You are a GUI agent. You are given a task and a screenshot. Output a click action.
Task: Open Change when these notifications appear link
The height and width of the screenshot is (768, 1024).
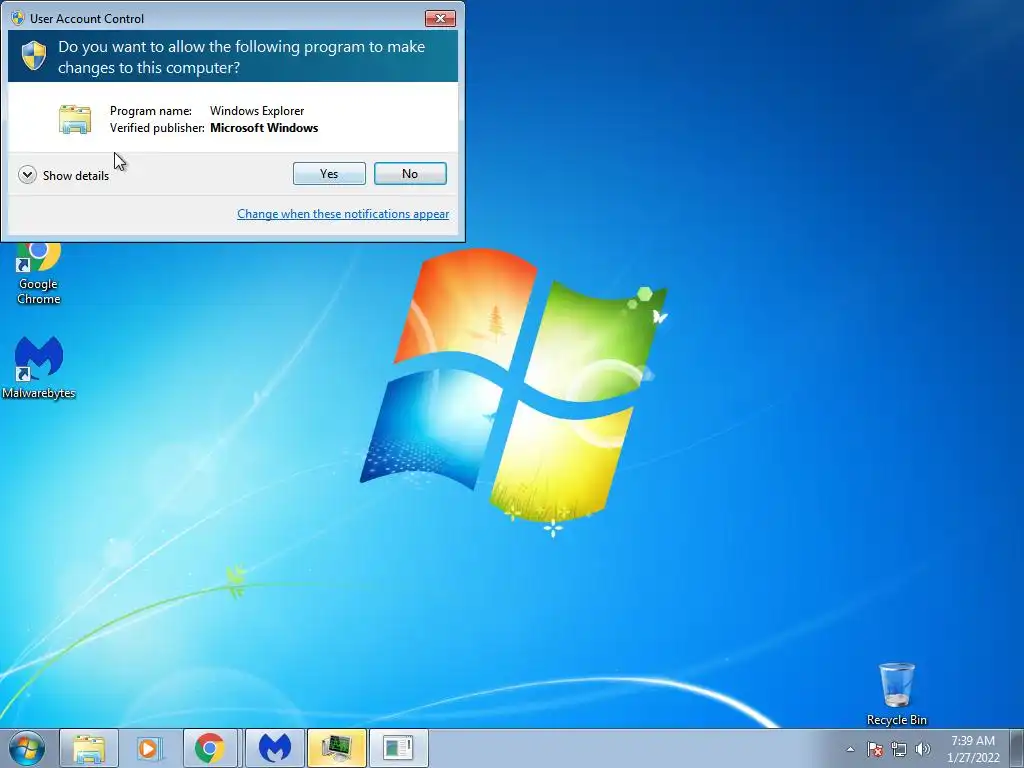pos(343,214)
